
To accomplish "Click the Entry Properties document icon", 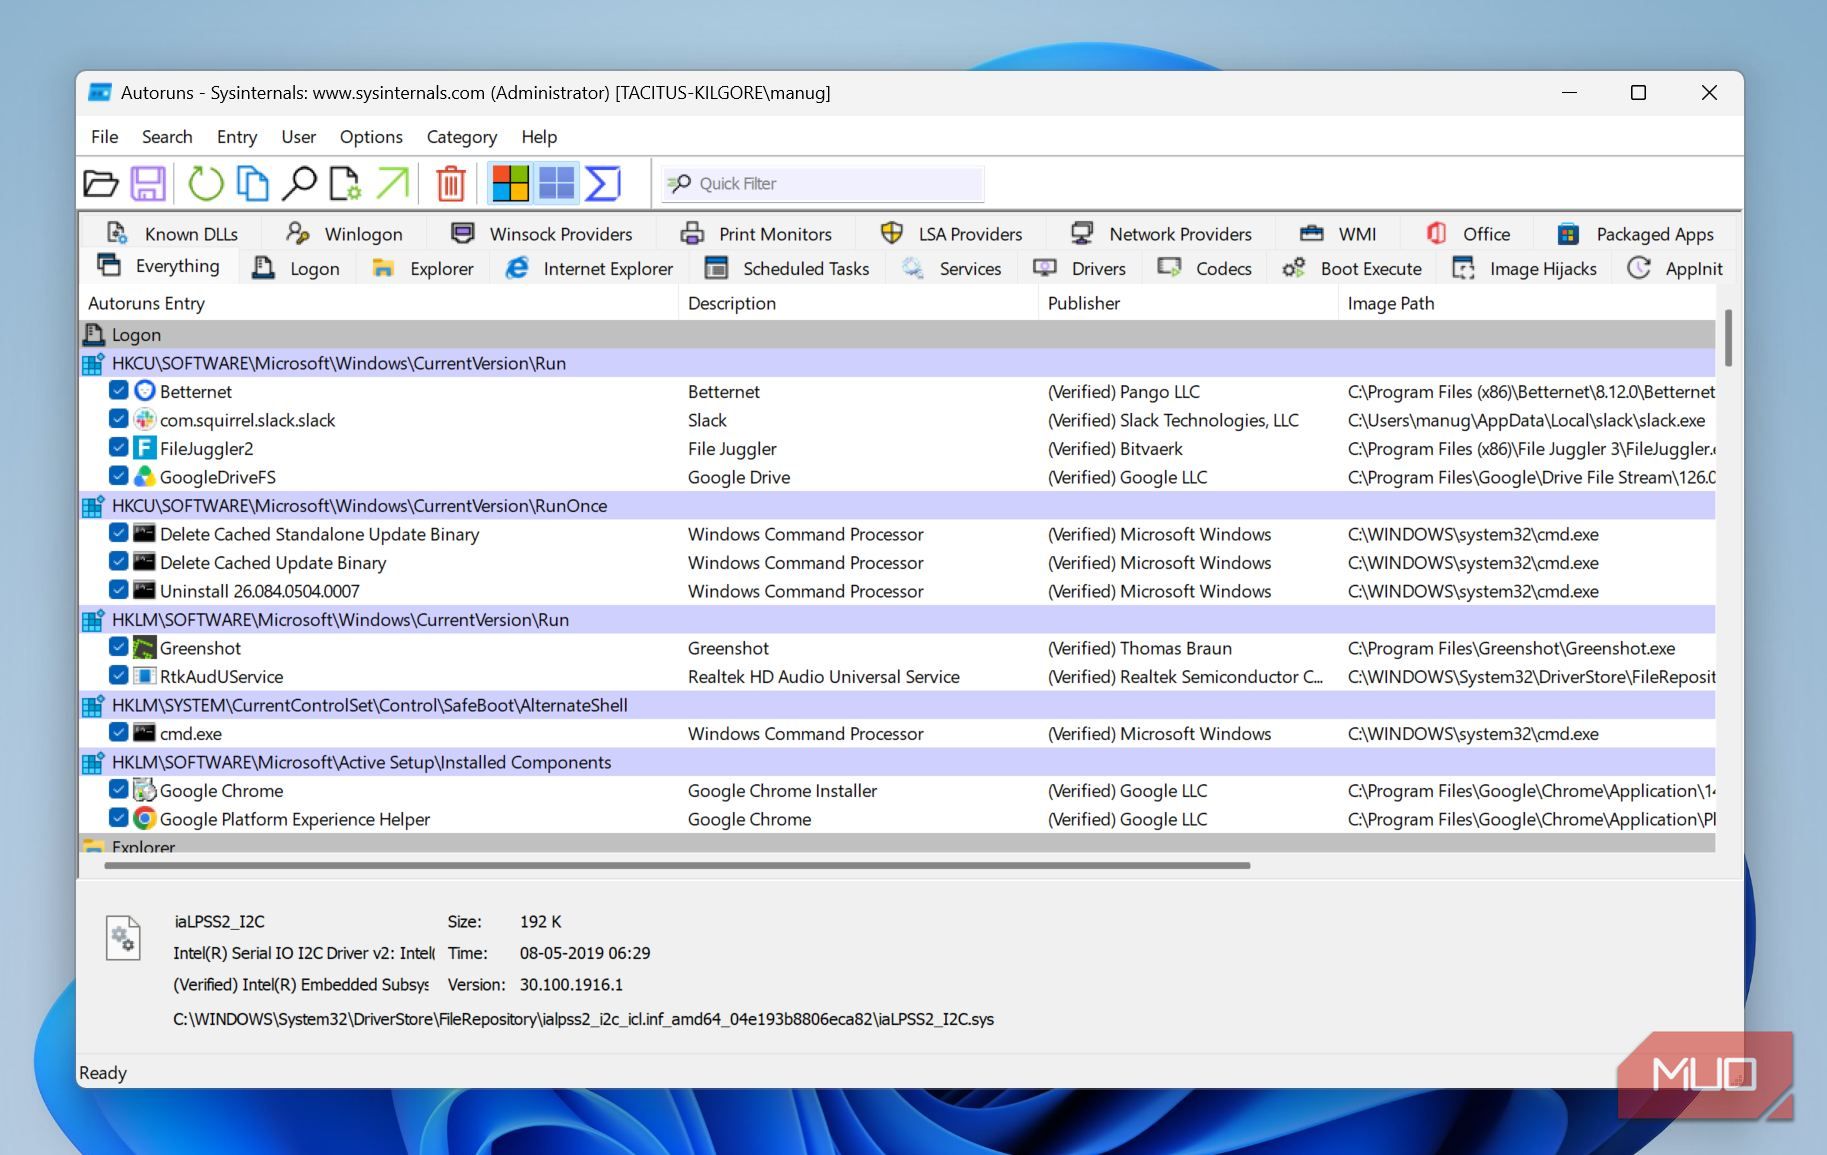I will point(345,183).
